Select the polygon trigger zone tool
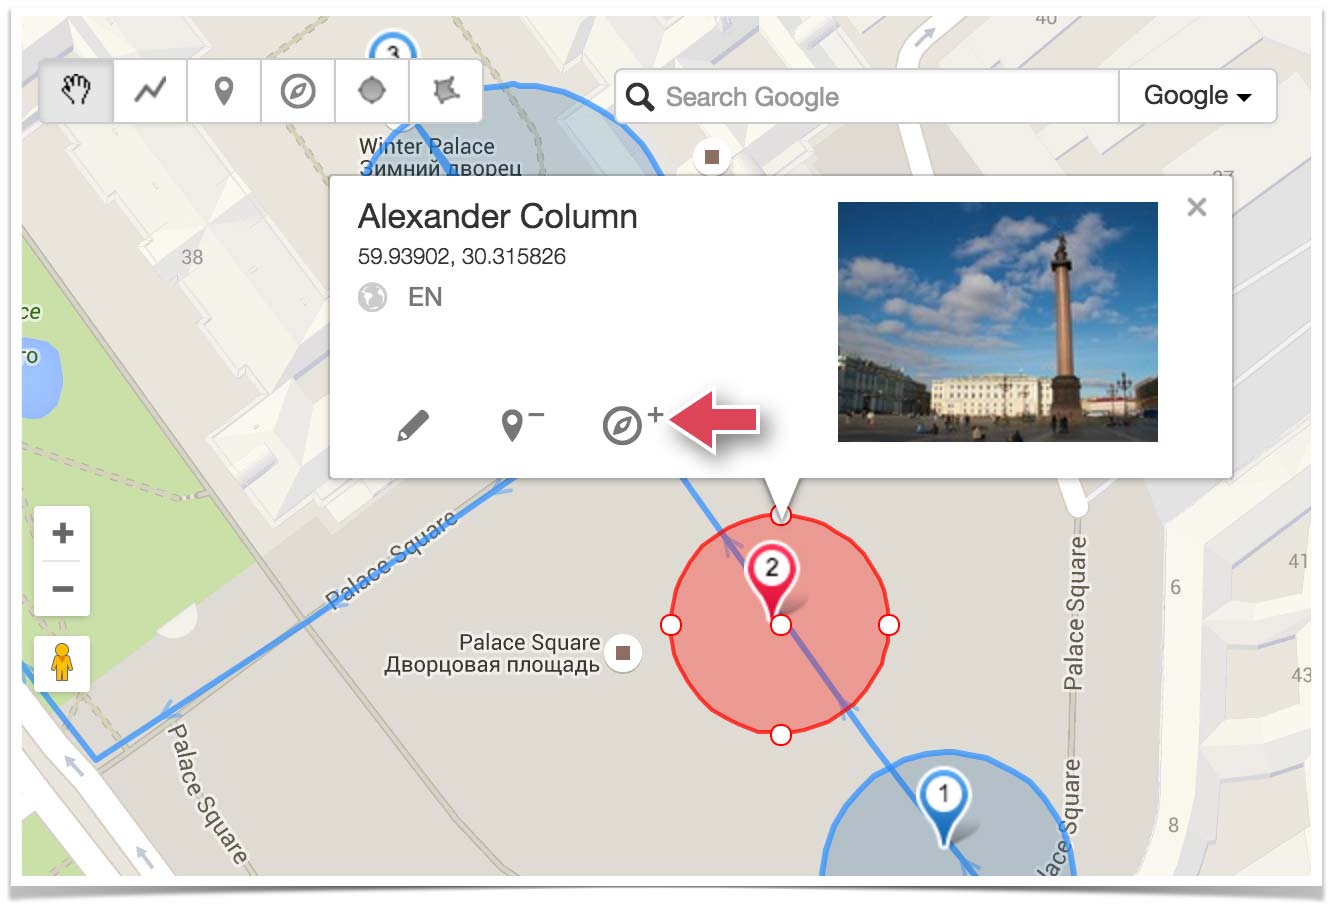The height and width of the screenshot is (910, 1334). (446, 91)
